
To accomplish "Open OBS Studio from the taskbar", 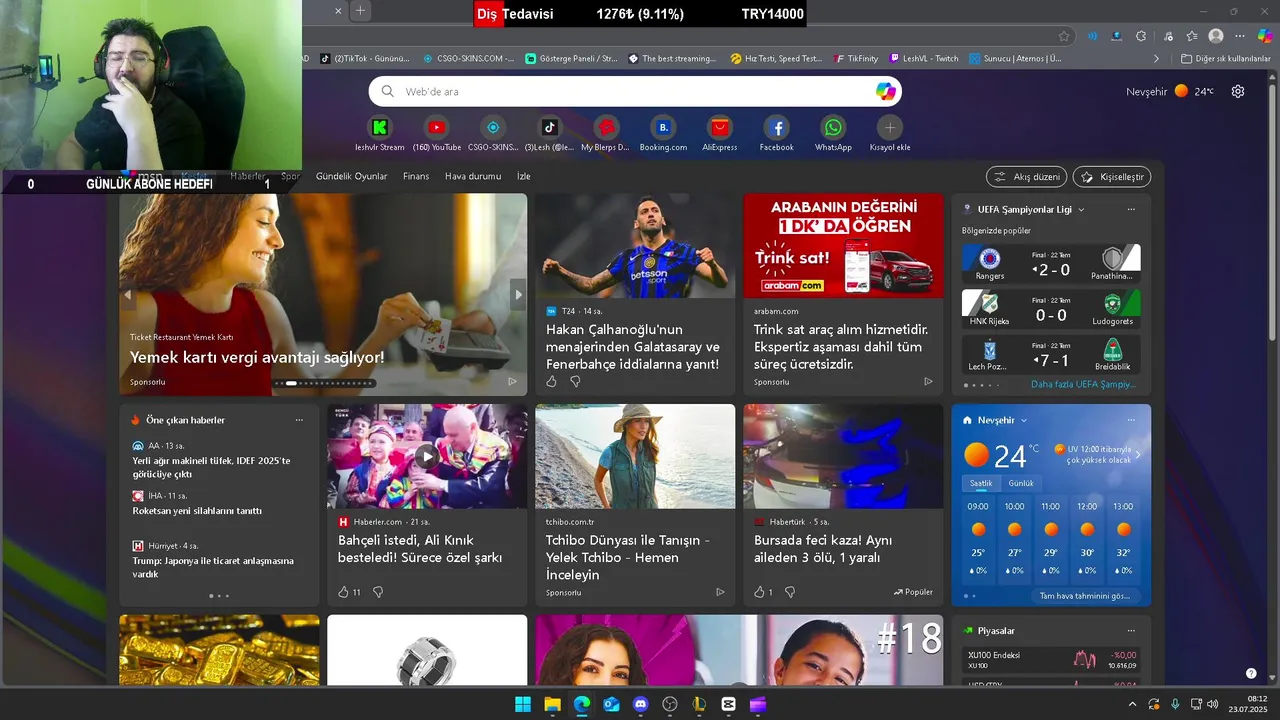I will pyautogui.click(x=670, y=704).
